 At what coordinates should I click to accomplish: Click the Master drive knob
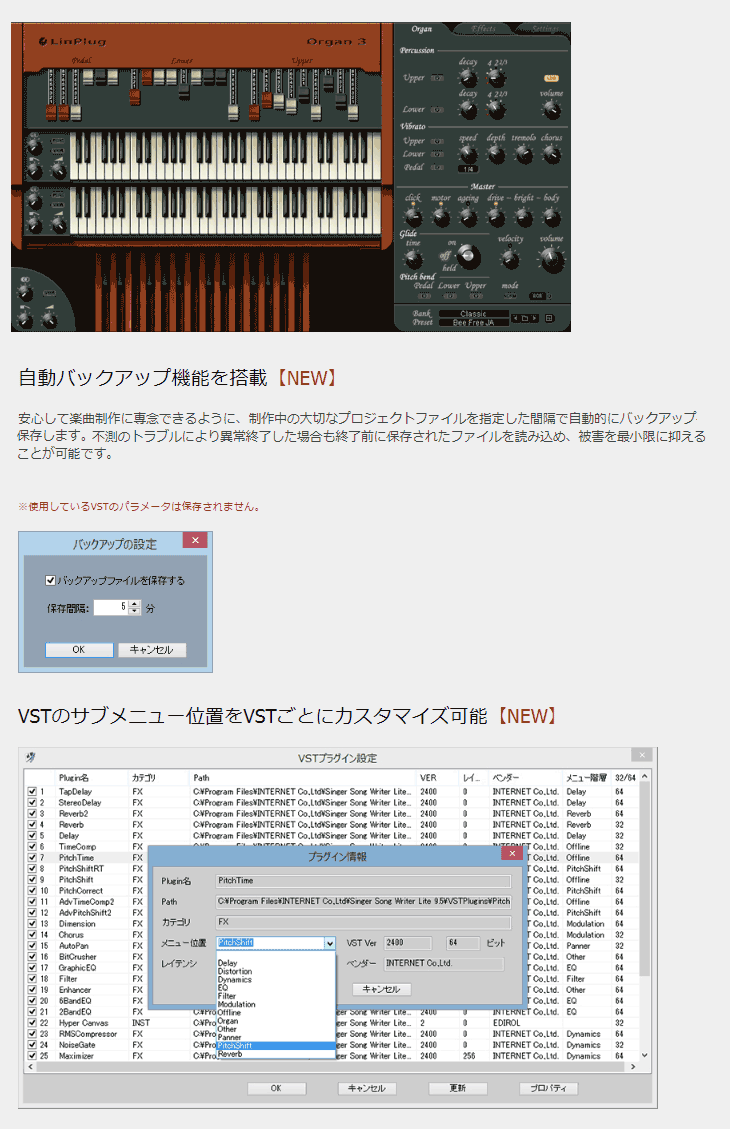pyautogui.click(x=496, y=215)
